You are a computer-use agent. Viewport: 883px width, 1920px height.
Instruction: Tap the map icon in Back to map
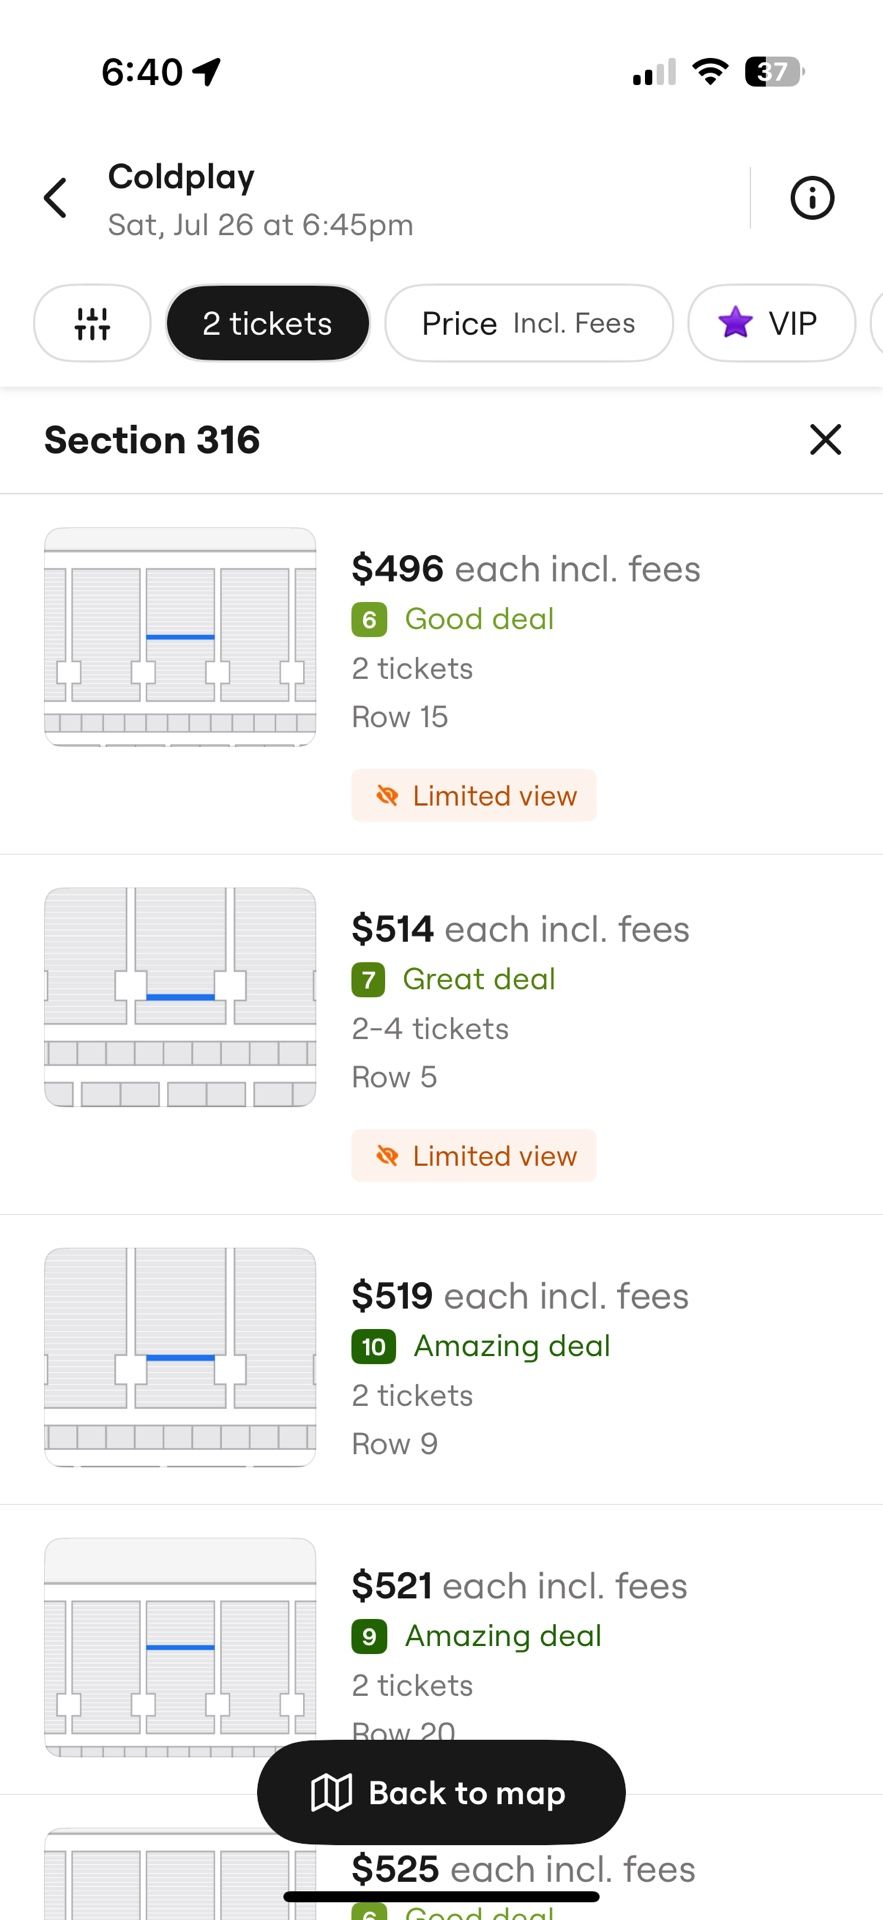(x=331, y=1792)
